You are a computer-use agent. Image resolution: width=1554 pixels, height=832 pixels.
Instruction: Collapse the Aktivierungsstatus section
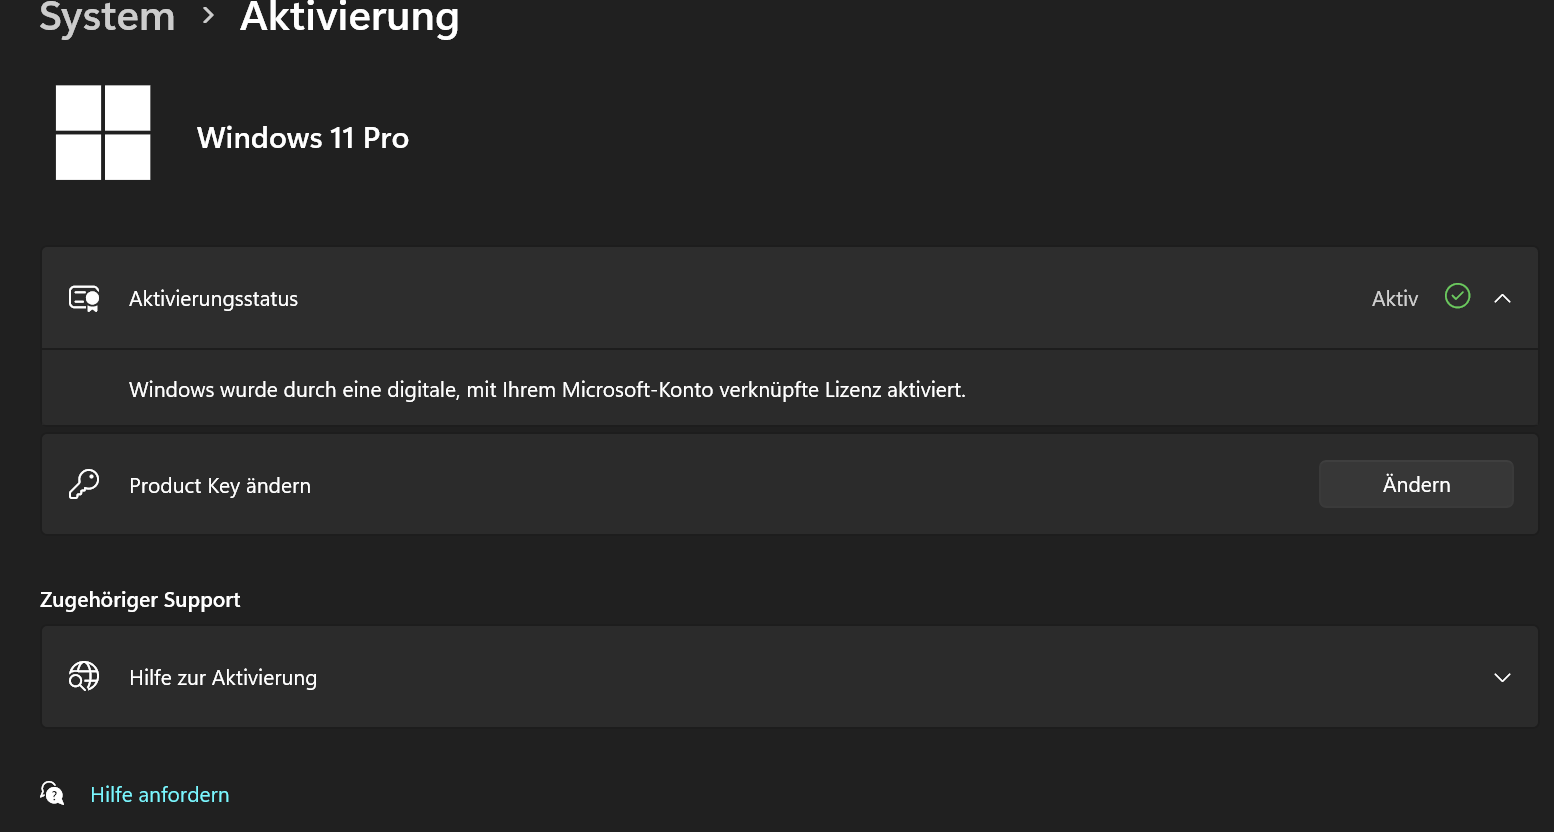[x=1502, y=298]
